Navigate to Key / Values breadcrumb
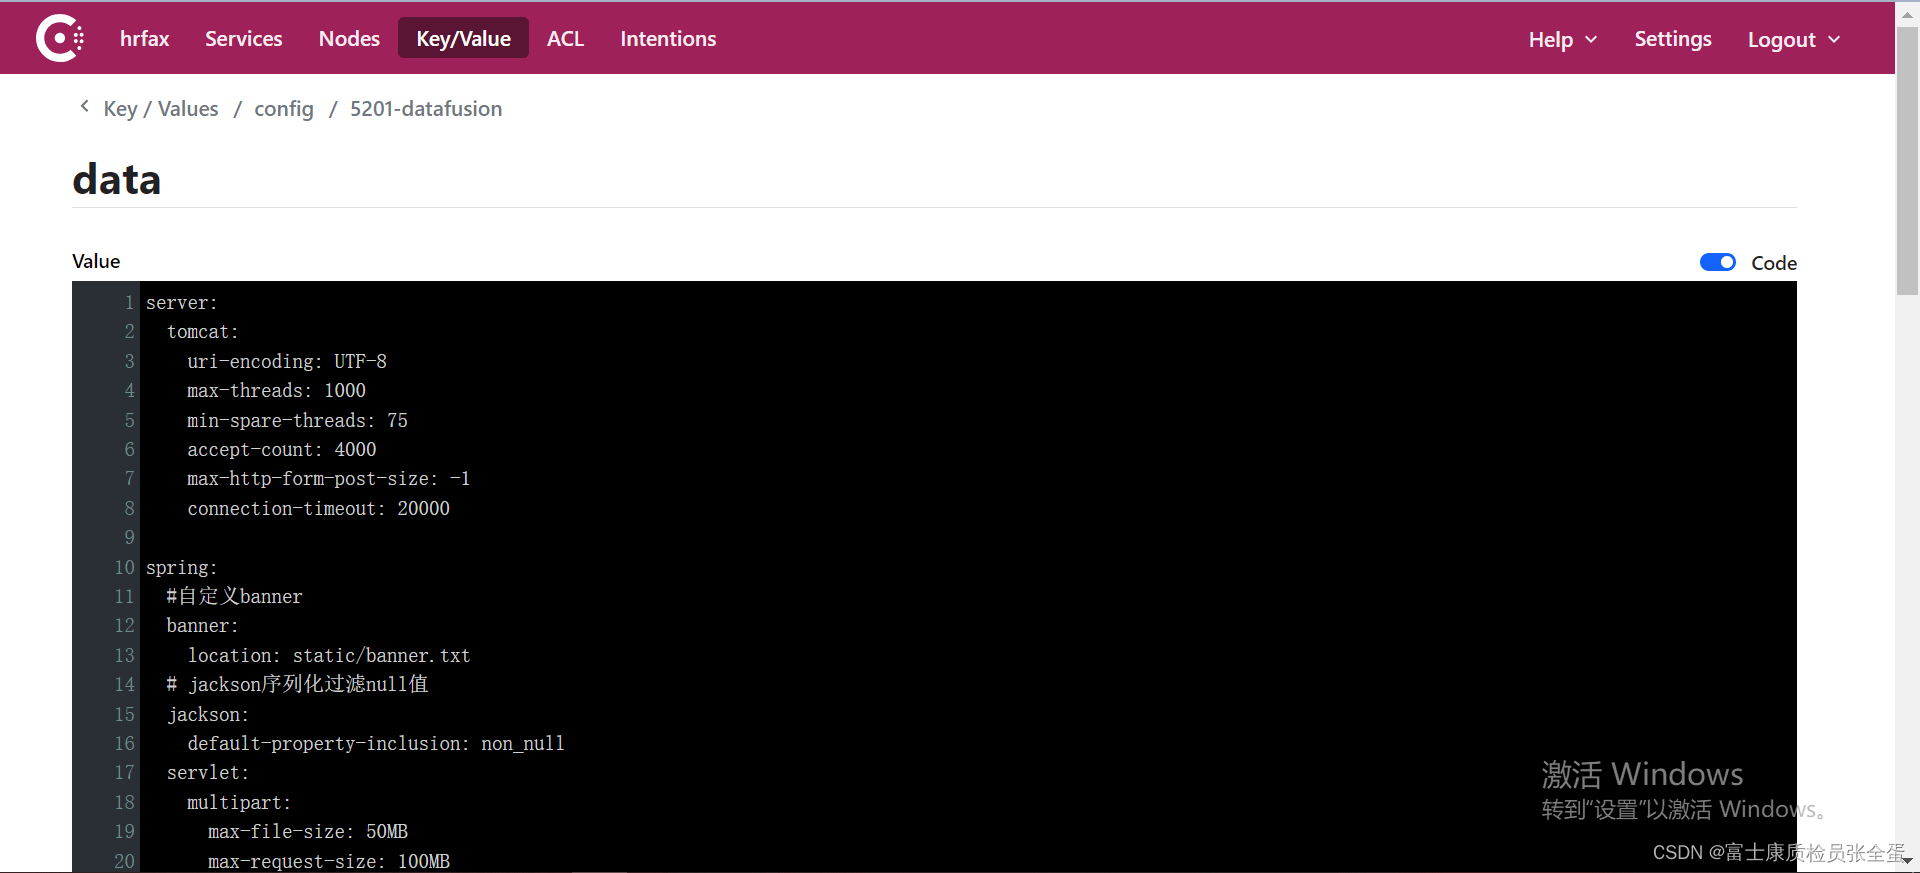Screen dimensions: 1920x873 [x=161, y=109]
